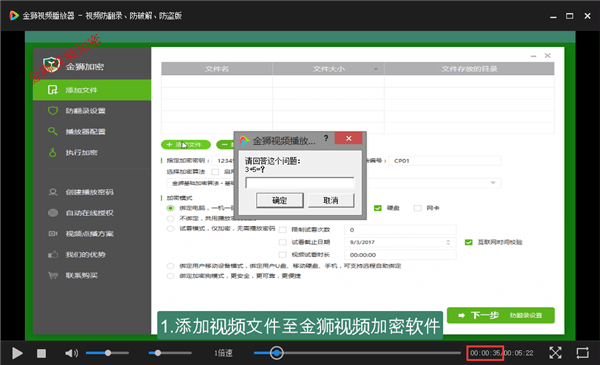The height and width of the screenshot is (365, 600).
Task: Click the green minus remove button
Action: [x=225, y=145]
